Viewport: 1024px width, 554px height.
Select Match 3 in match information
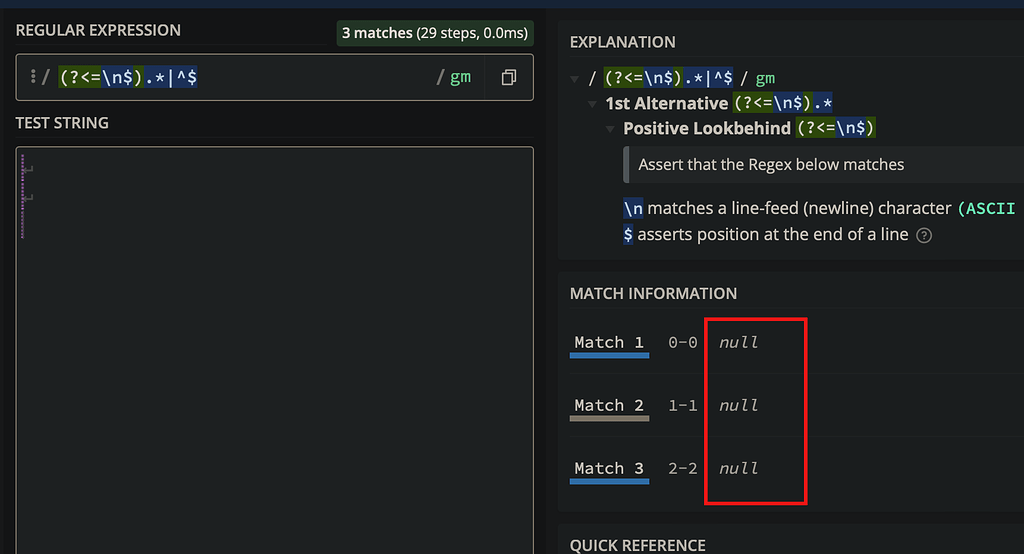point(609,468)
